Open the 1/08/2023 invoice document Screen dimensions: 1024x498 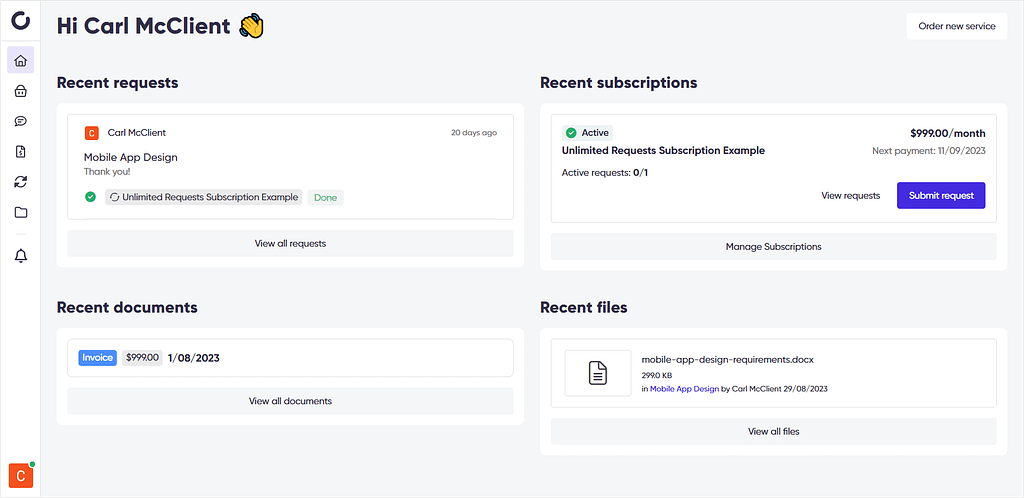[x=194, y=358]
